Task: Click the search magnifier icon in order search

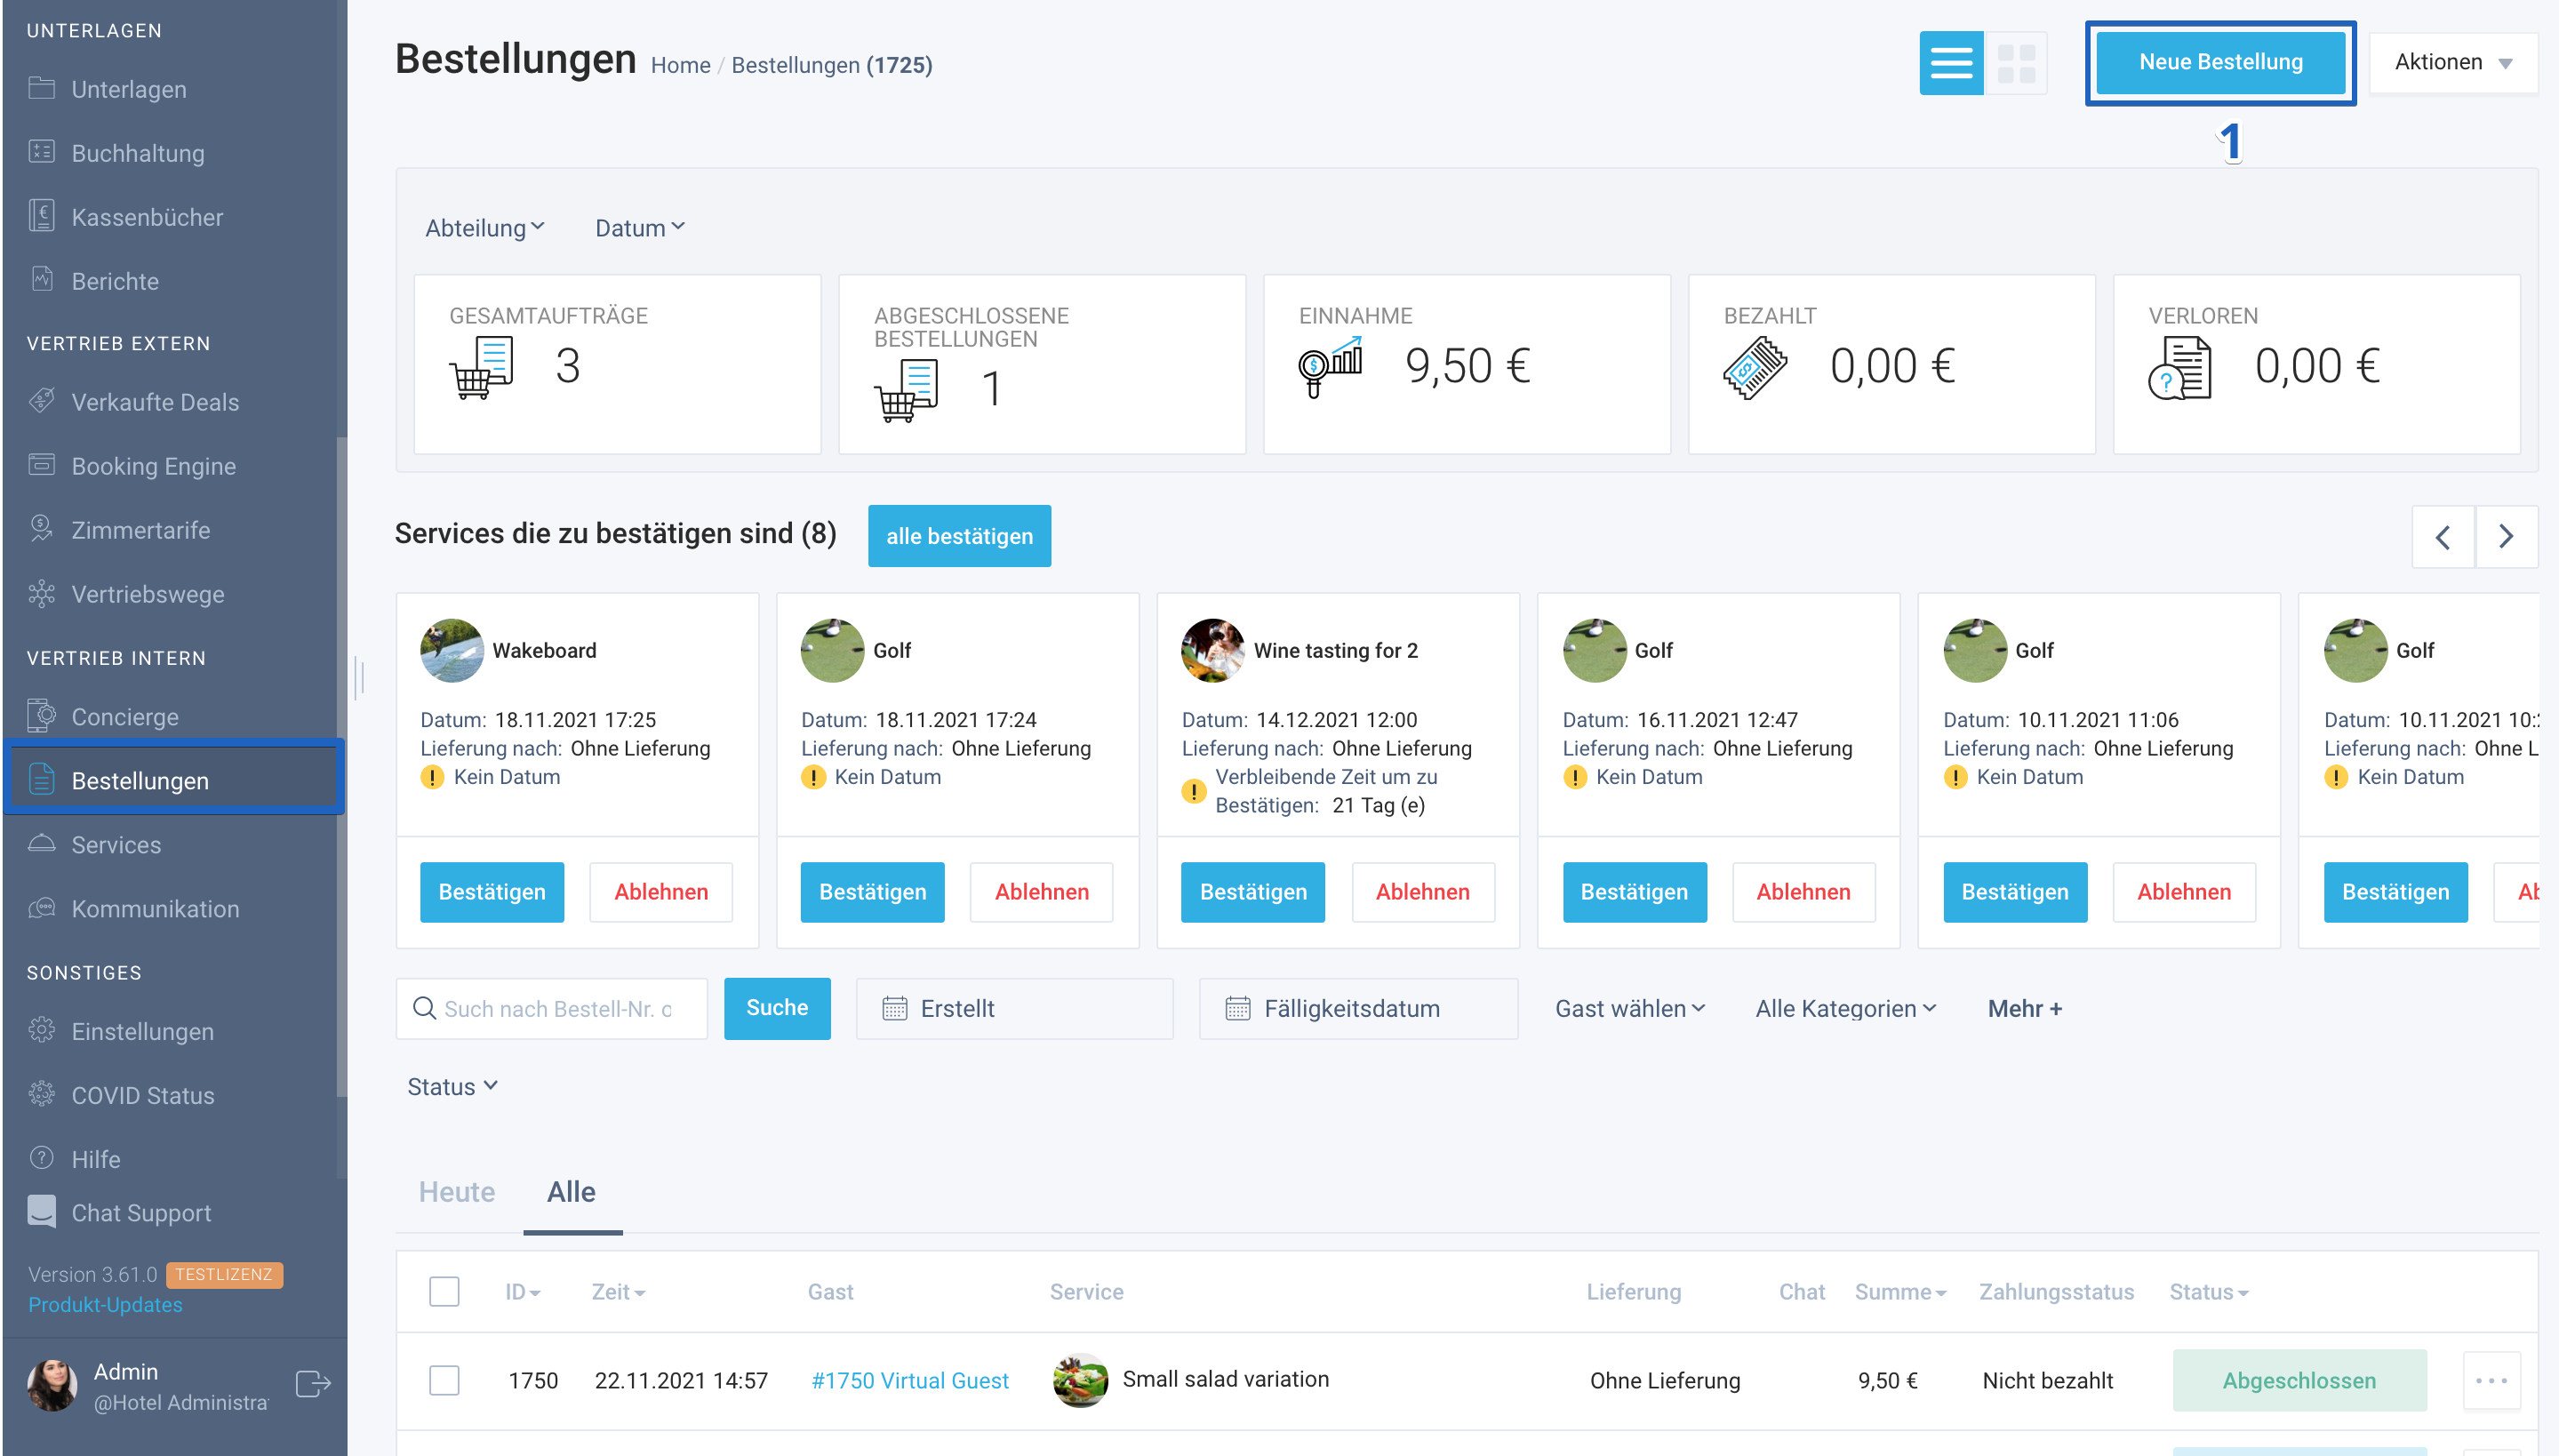Action: coord(424,1008)
